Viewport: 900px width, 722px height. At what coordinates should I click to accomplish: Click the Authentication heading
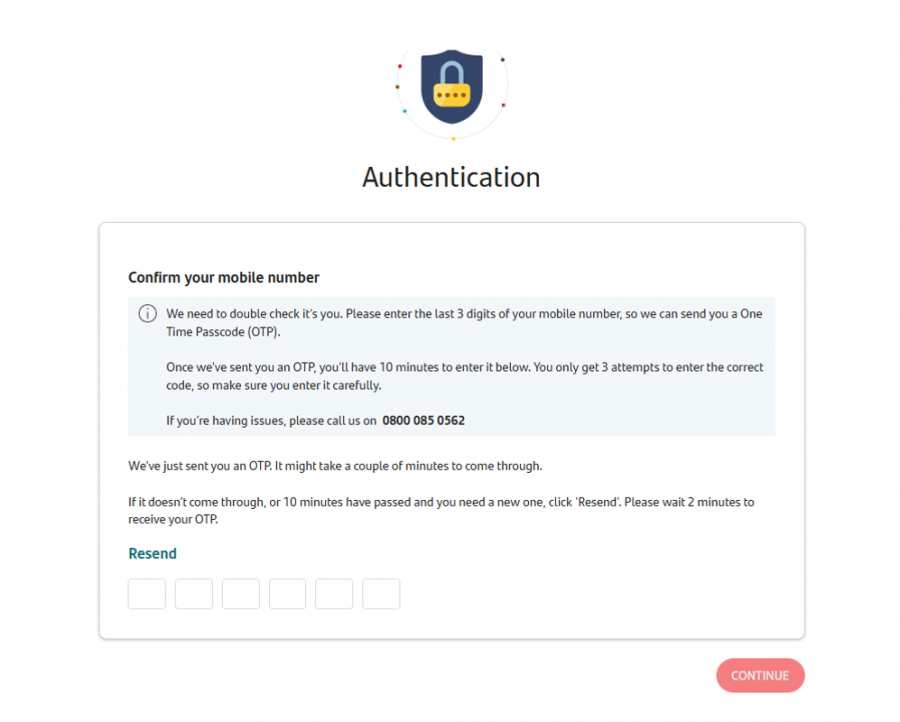451,177
